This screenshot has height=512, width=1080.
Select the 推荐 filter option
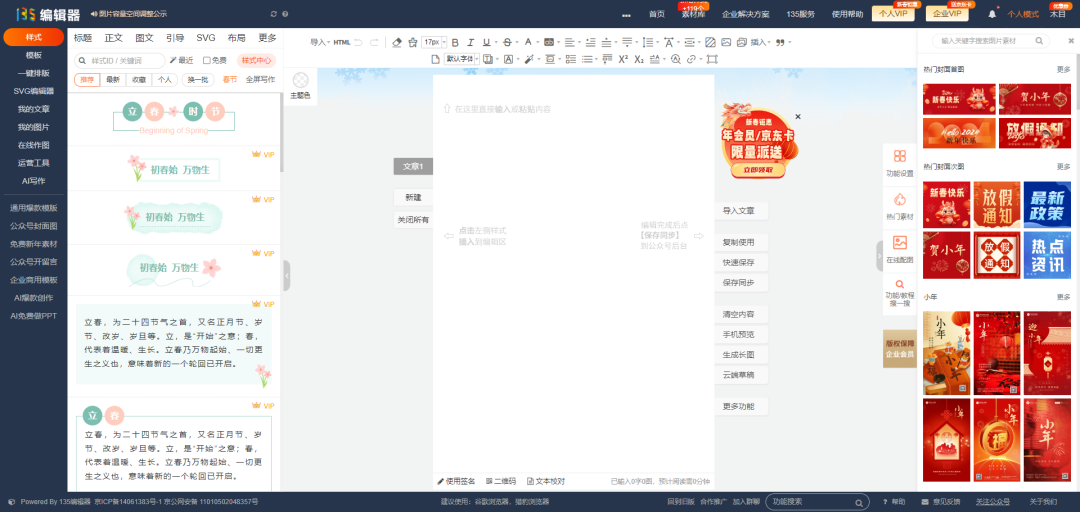(88, 79)
